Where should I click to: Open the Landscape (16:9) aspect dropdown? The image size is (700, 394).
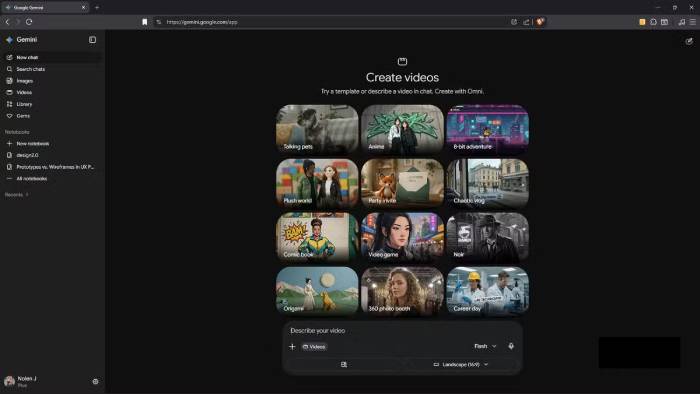(x=461, y=365)
